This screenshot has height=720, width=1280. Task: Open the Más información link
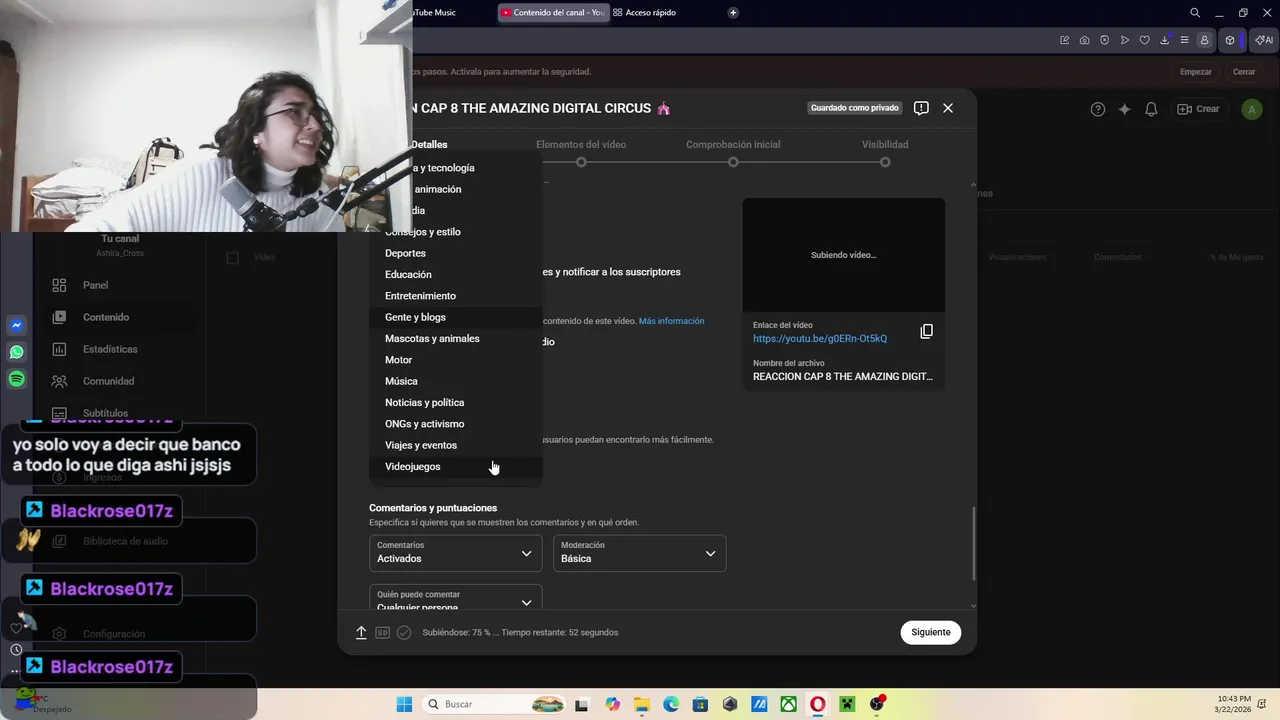point(671,321)
